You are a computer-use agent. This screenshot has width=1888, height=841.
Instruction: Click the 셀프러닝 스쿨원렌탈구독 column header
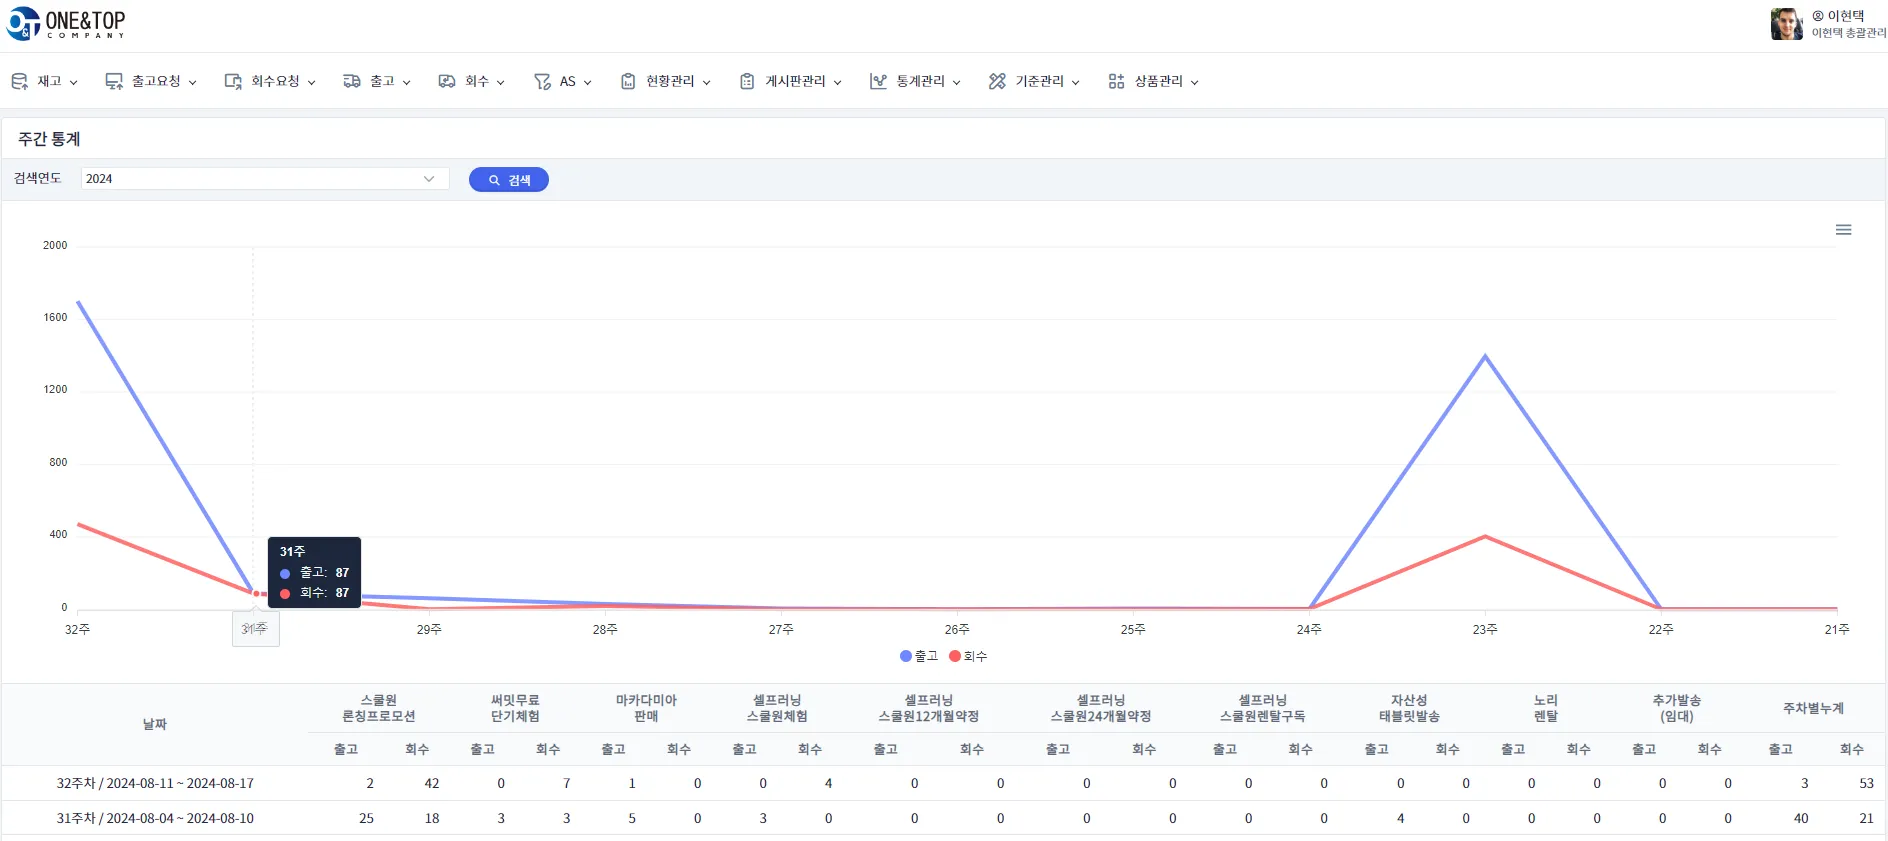[x=1262, y=708]
